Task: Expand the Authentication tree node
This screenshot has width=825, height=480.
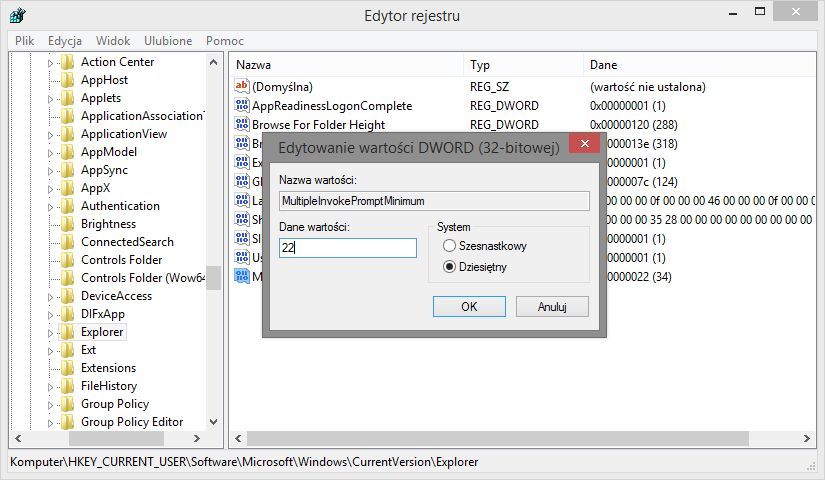Action: [x=51, y=207]
